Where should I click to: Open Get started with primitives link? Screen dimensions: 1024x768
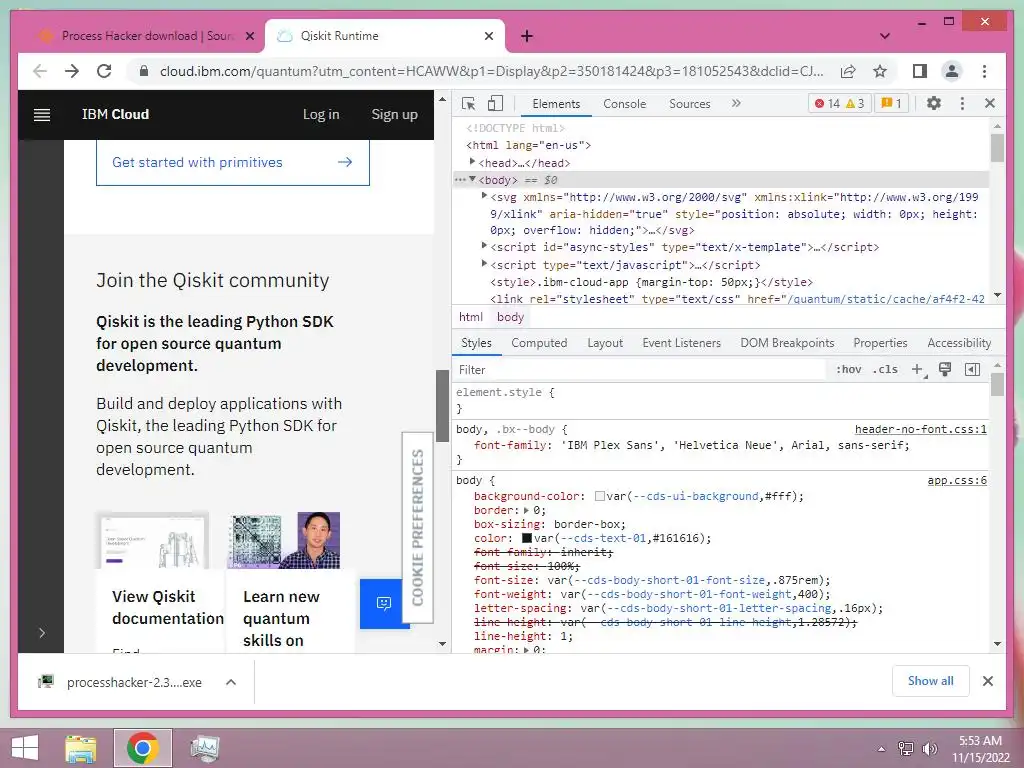(232, 162)
